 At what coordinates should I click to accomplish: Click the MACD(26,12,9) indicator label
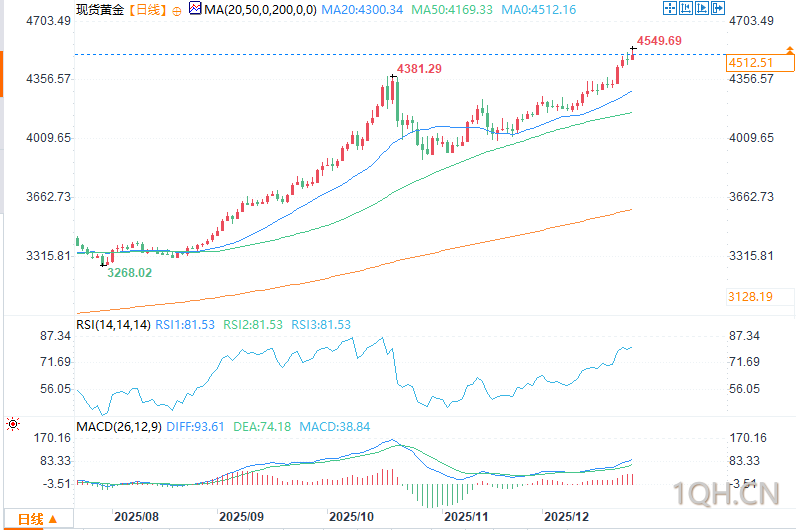[119, 427]
